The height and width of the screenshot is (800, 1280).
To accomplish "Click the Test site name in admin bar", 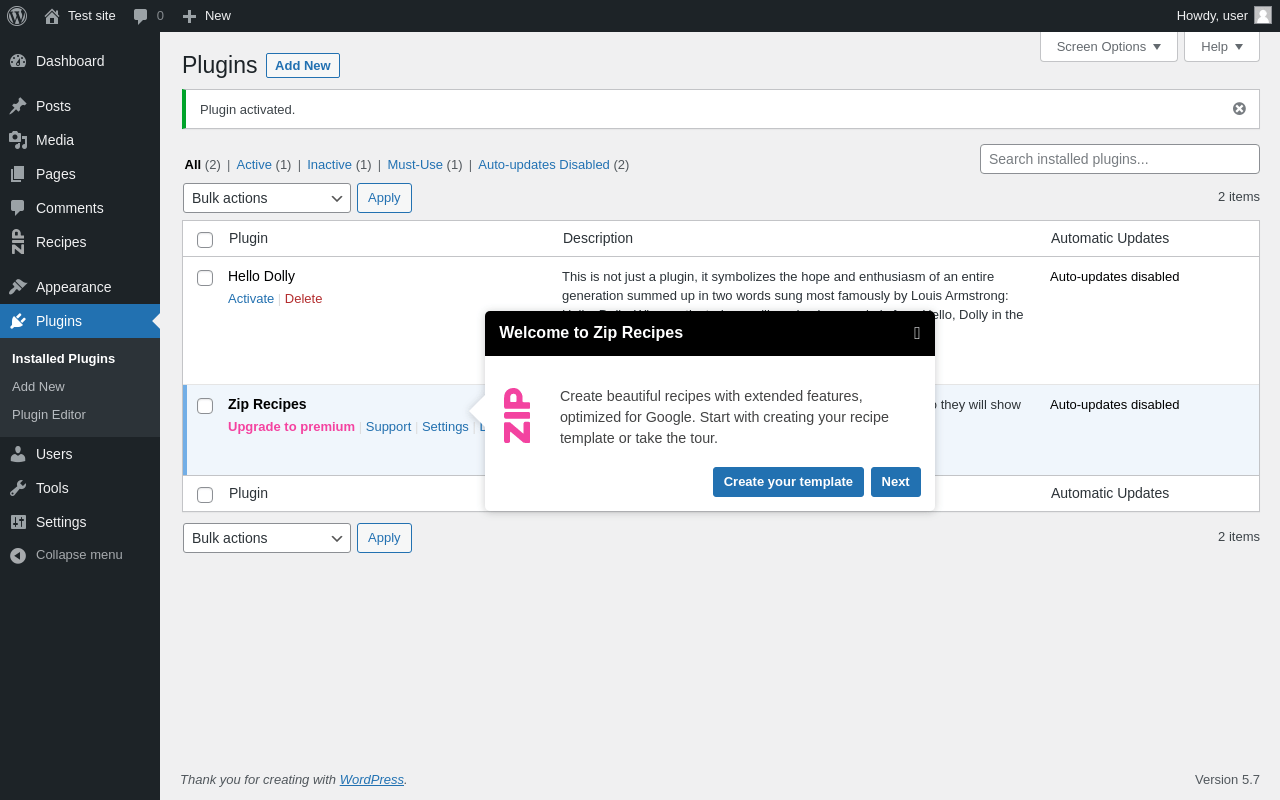I will click(92, 16).
